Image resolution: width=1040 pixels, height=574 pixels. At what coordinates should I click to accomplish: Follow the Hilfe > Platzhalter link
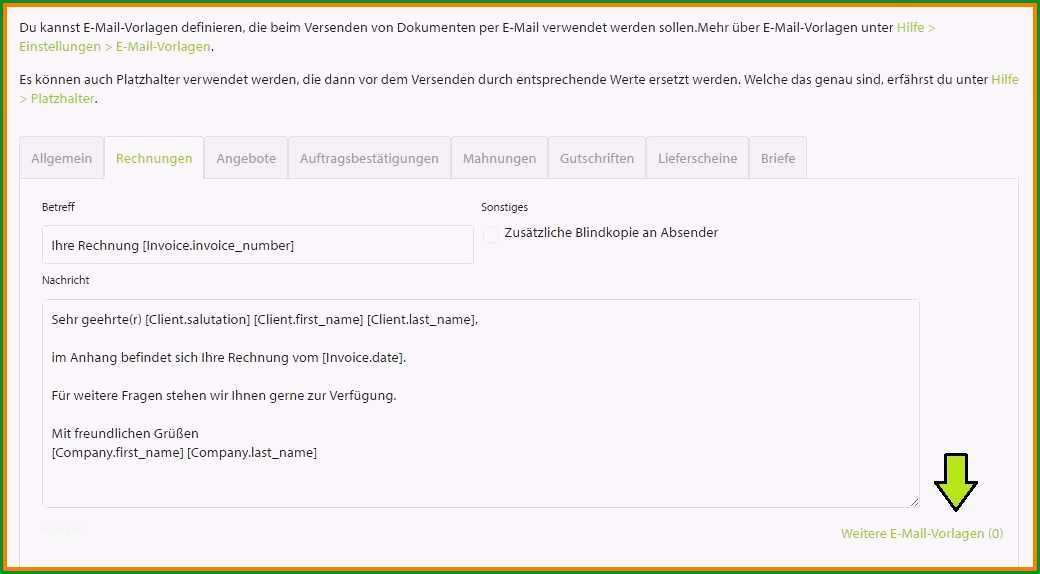[58, 99]
